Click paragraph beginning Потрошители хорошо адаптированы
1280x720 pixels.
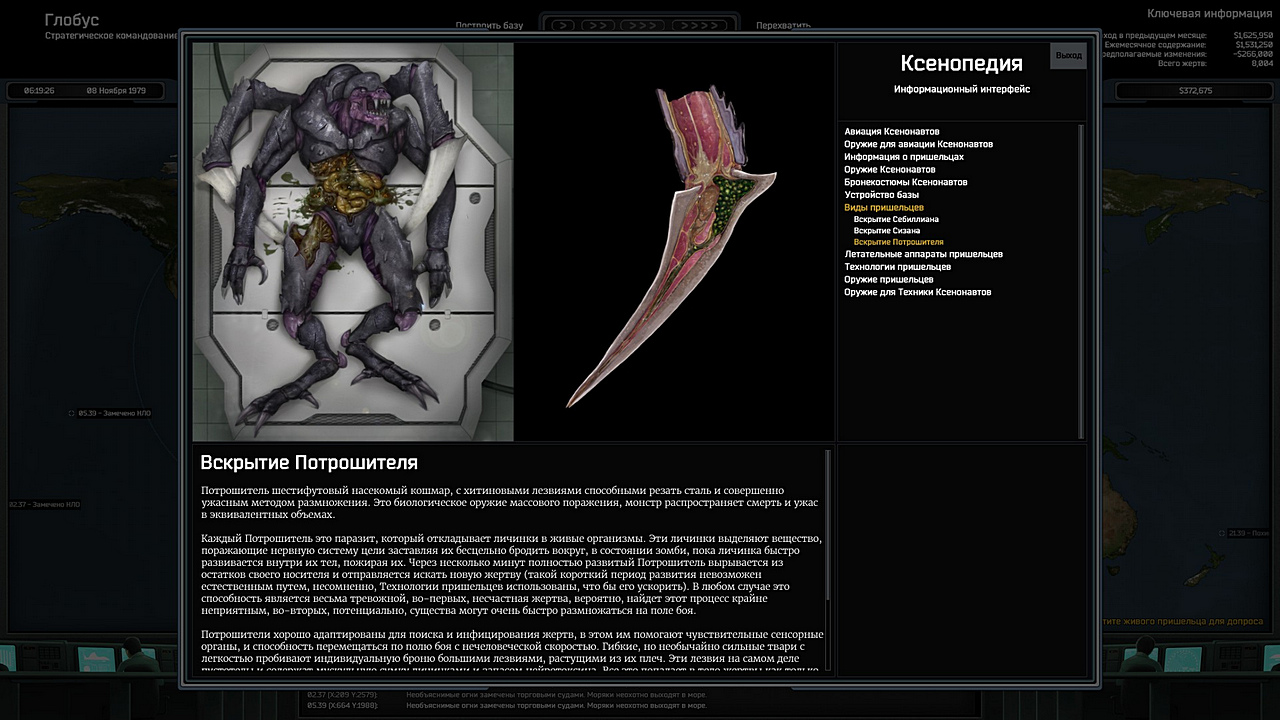511,652
